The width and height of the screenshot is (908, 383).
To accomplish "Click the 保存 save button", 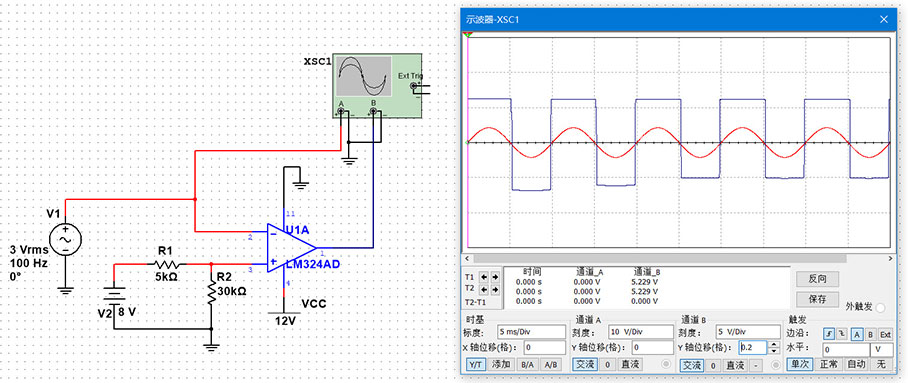I will 818,300.
